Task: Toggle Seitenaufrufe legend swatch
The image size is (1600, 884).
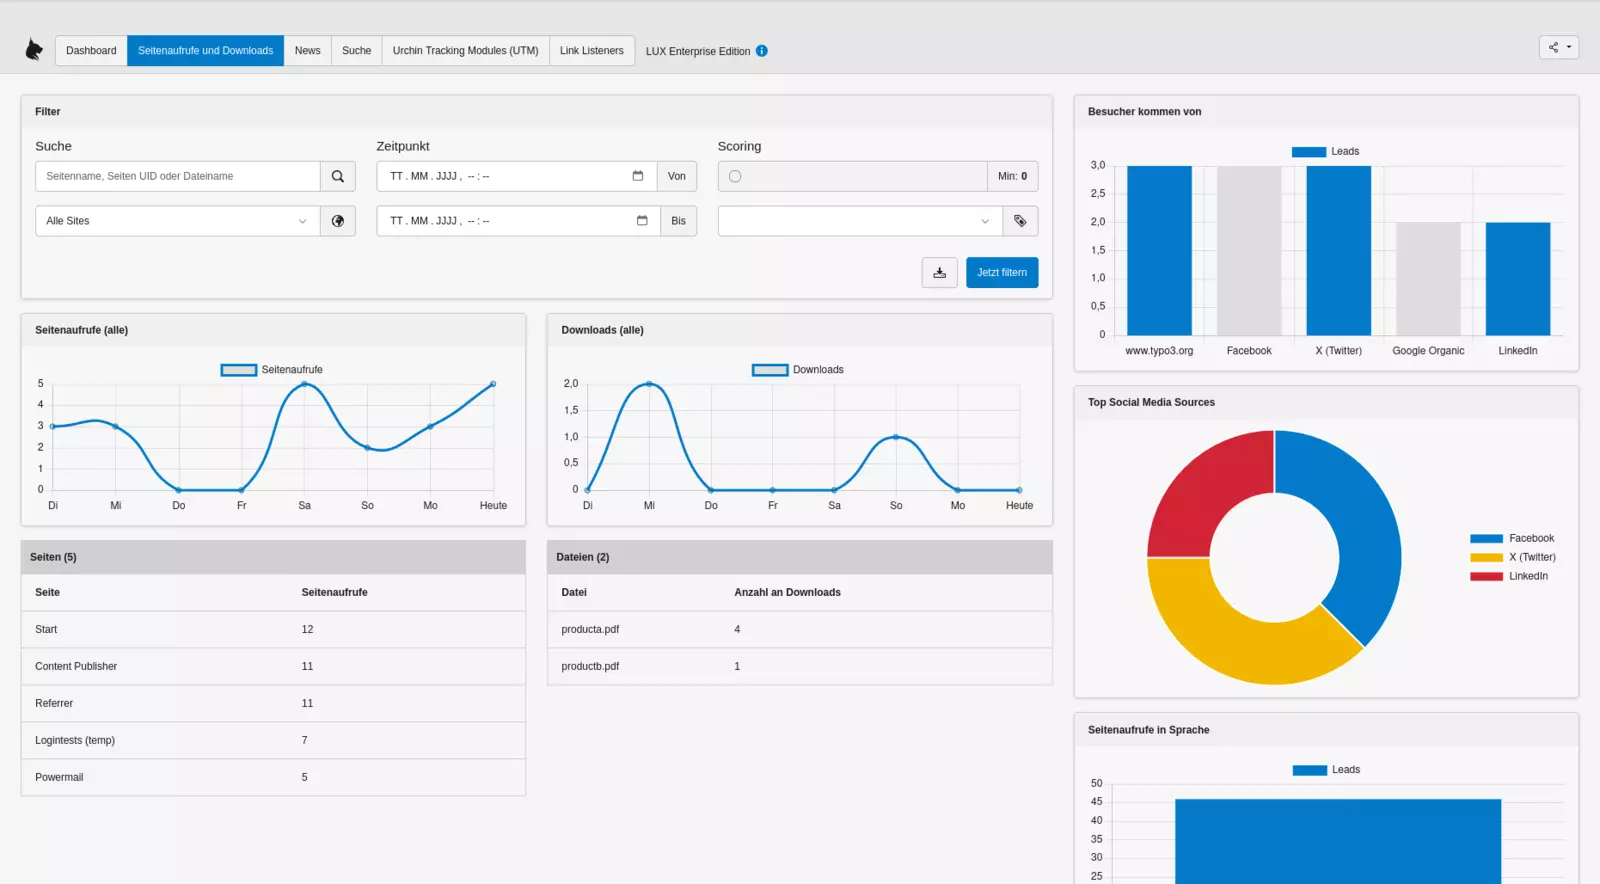Action: 239,370
